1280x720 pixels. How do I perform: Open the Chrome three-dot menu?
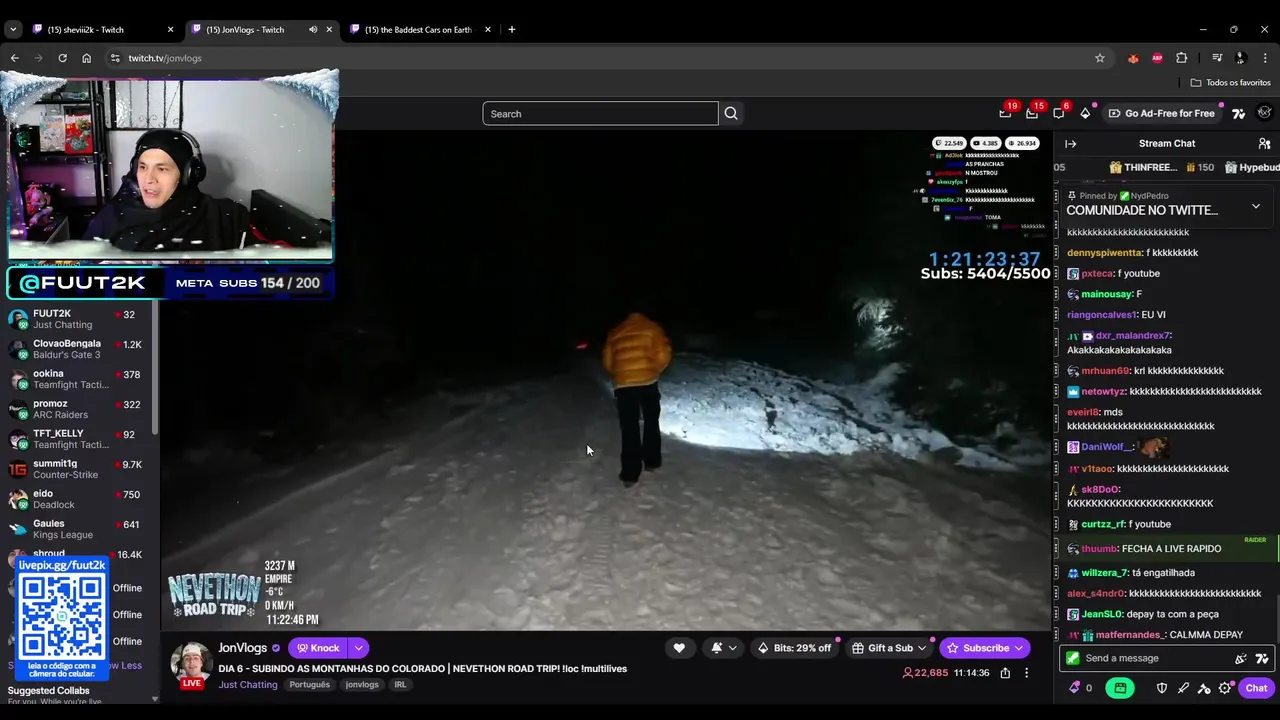click(1265, 58)
